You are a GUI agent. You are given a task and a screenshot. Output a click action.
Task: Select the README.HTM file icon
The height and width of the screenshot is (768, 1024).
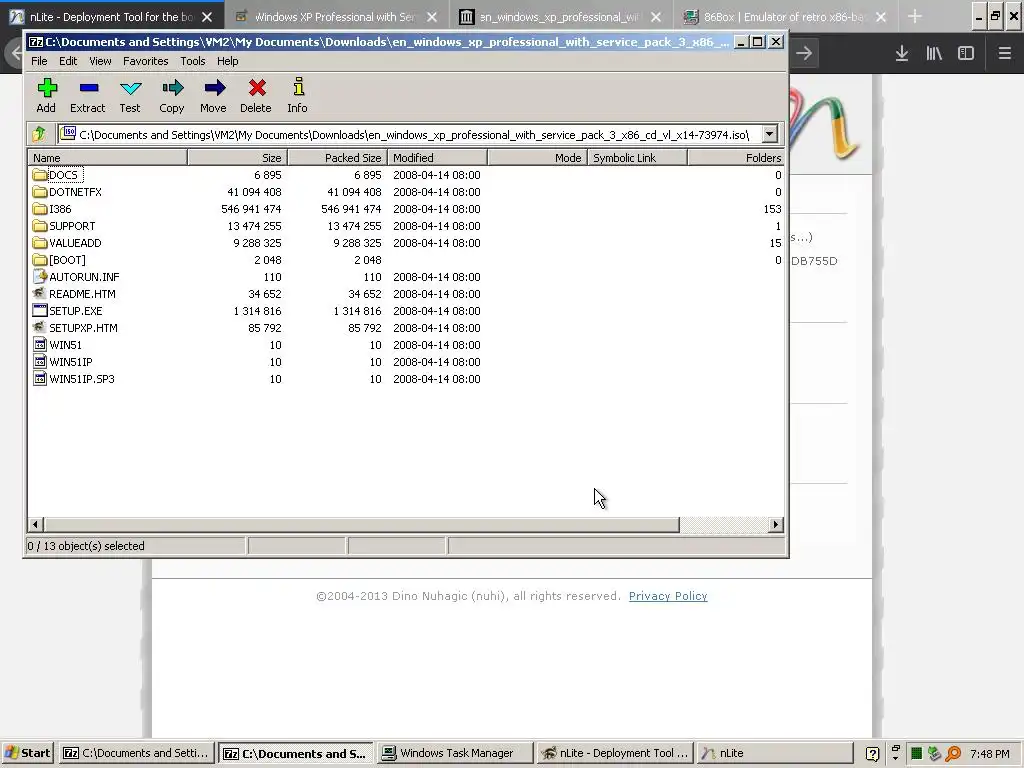point(40,294)
